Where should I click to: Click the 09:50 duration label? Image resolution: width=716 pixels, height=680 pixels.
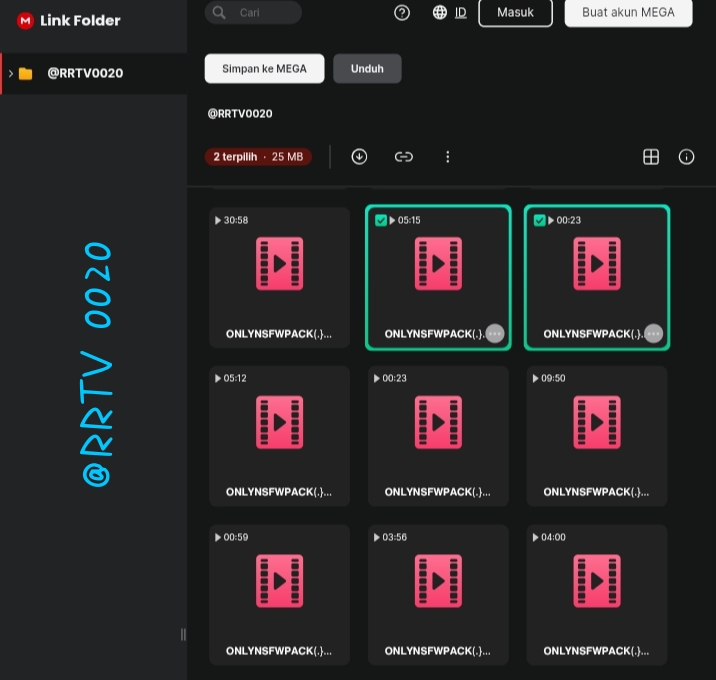coord(553,378)
